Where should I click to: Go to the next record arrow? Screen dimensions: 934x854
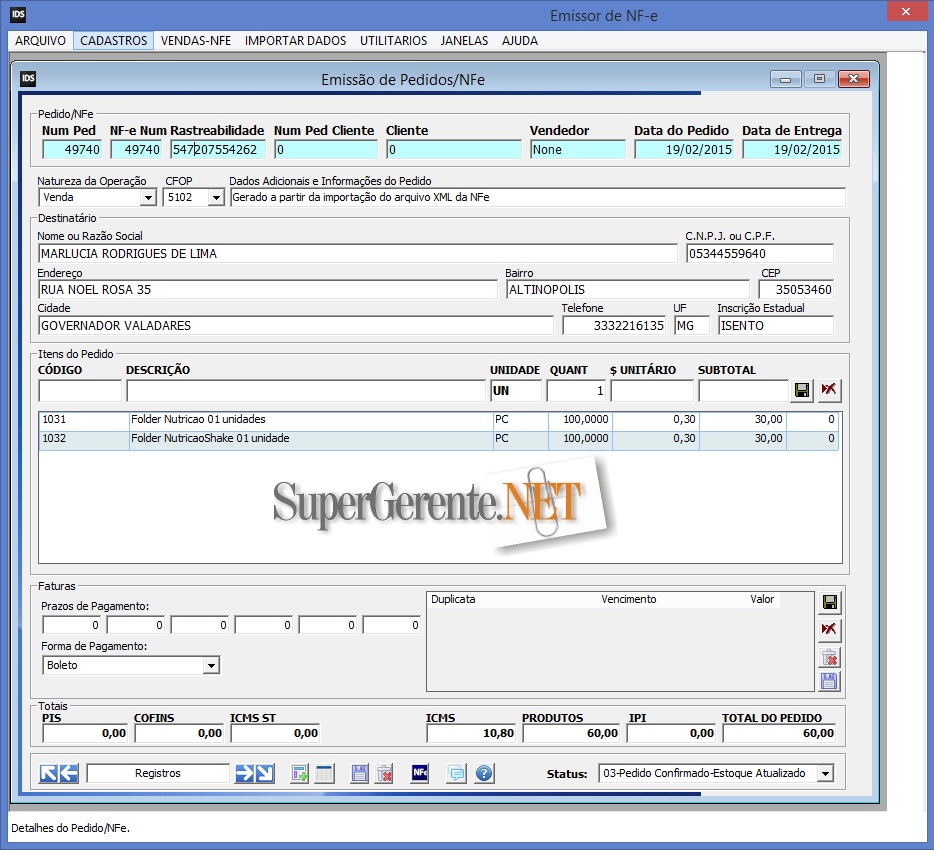[244, 773]
